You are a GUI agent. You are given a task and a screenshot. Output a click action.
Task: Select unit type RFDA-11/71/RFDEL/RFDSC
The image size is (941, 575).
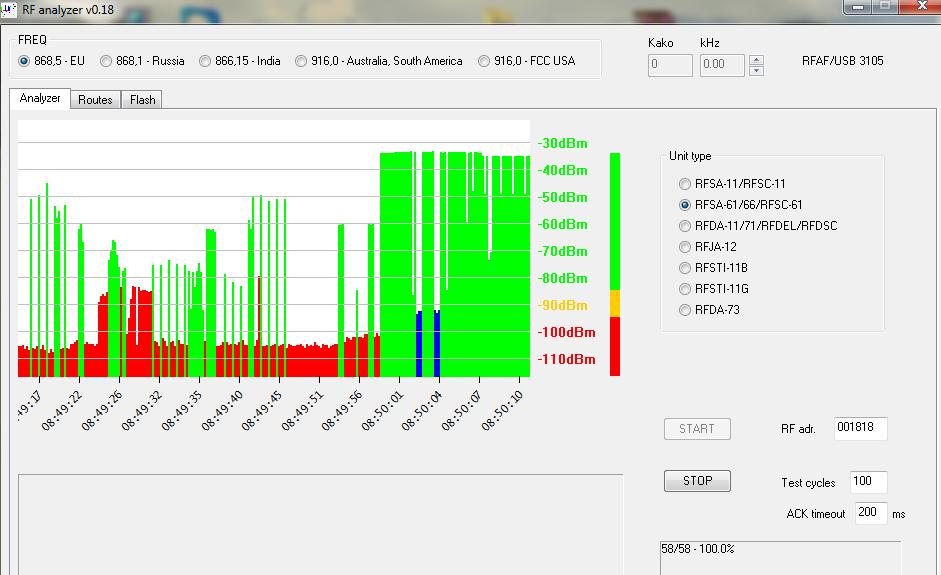pos(758,226)
